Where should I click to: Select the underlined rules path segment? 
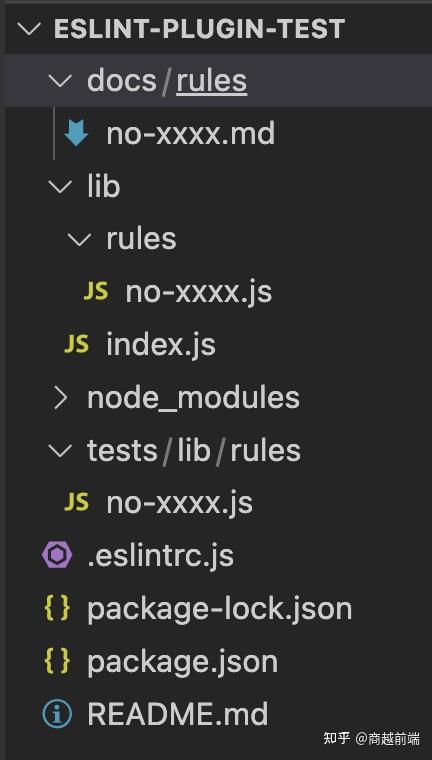coord(212,81)
